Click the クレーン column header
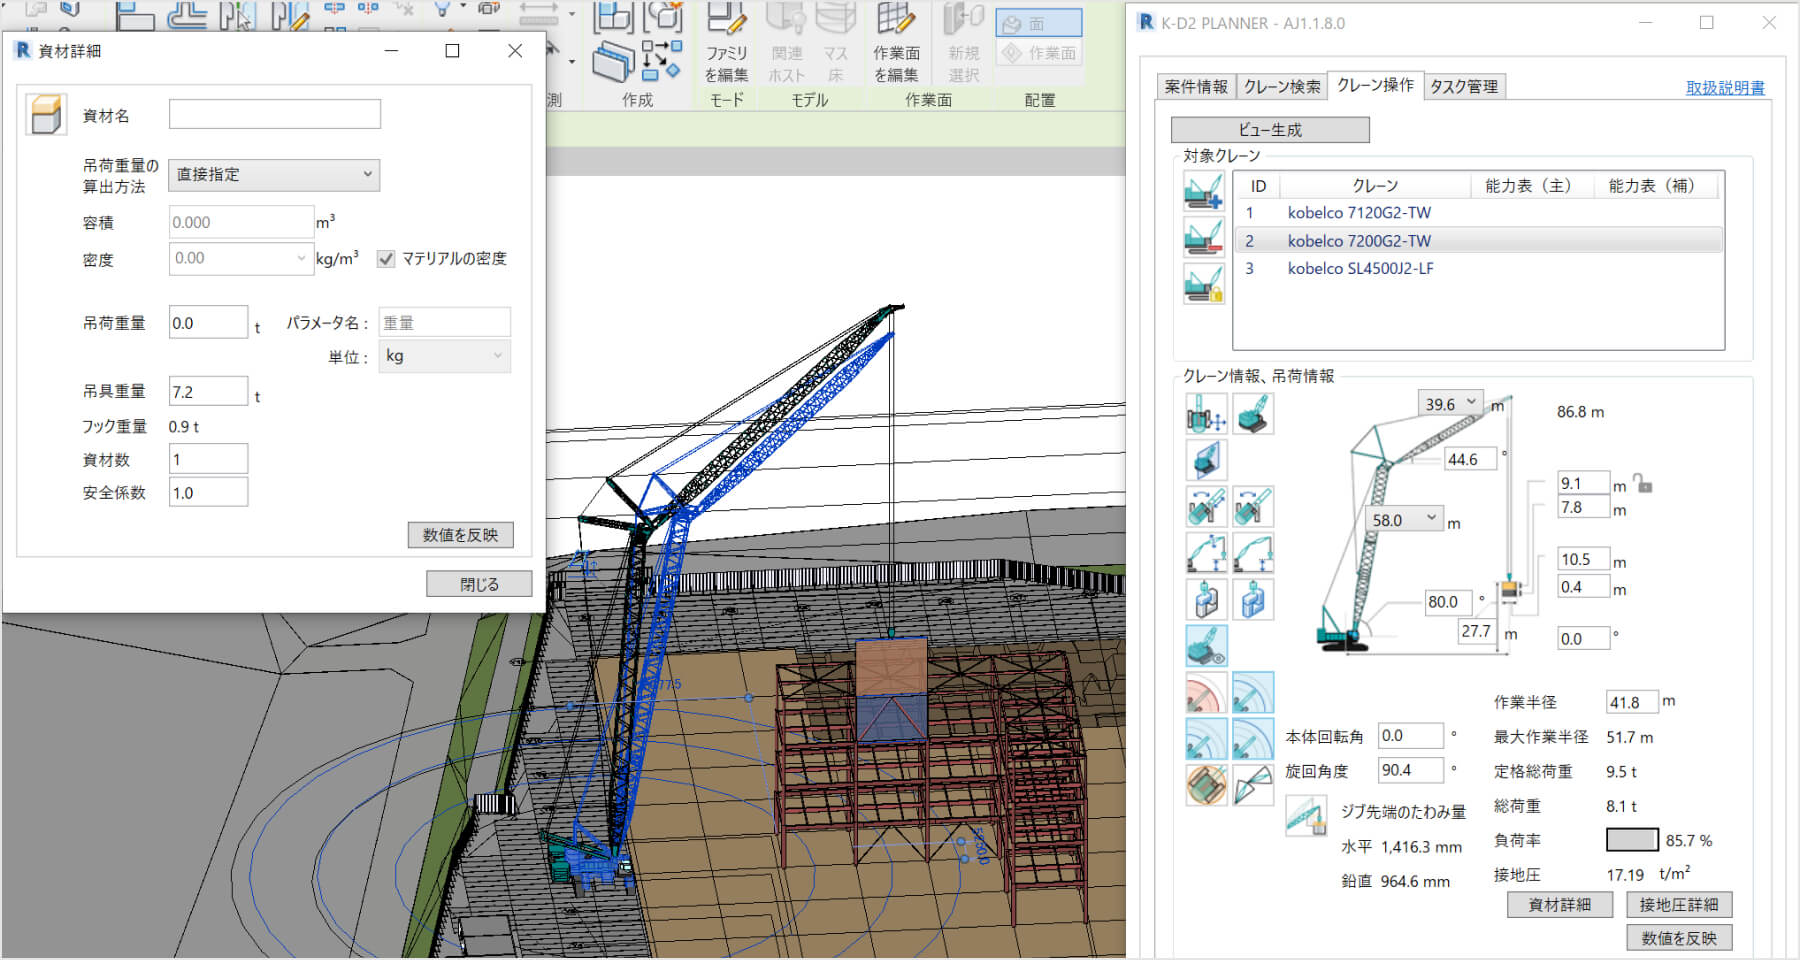The width and height of the screenshot is (1800, 960). pos(1375,186)
